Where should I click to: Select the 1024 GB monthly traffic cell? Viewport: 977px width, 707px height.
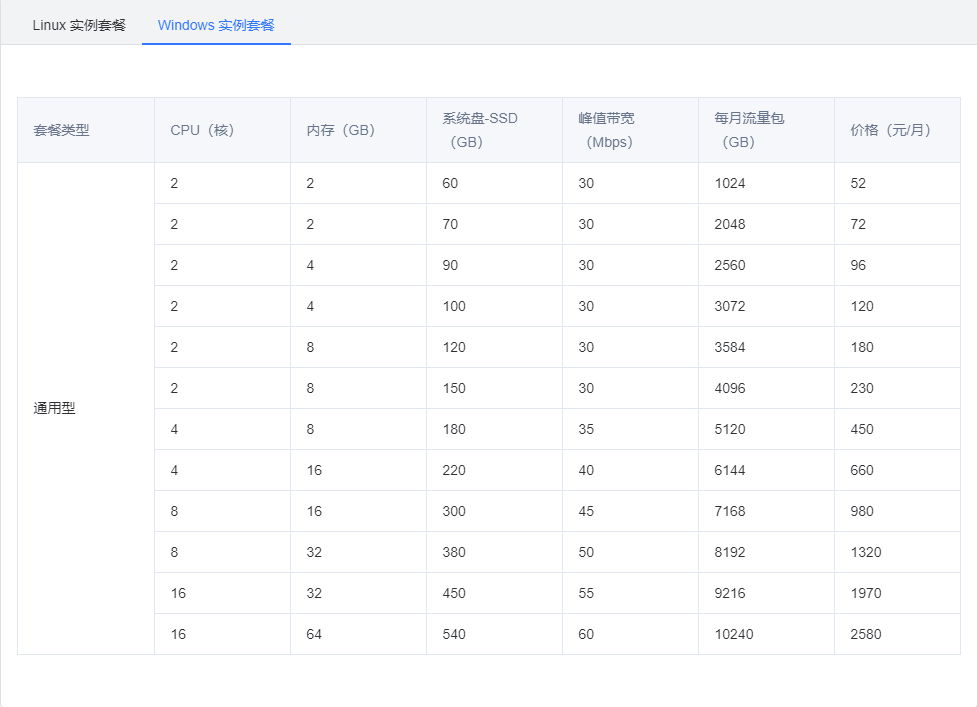(730, 183)
